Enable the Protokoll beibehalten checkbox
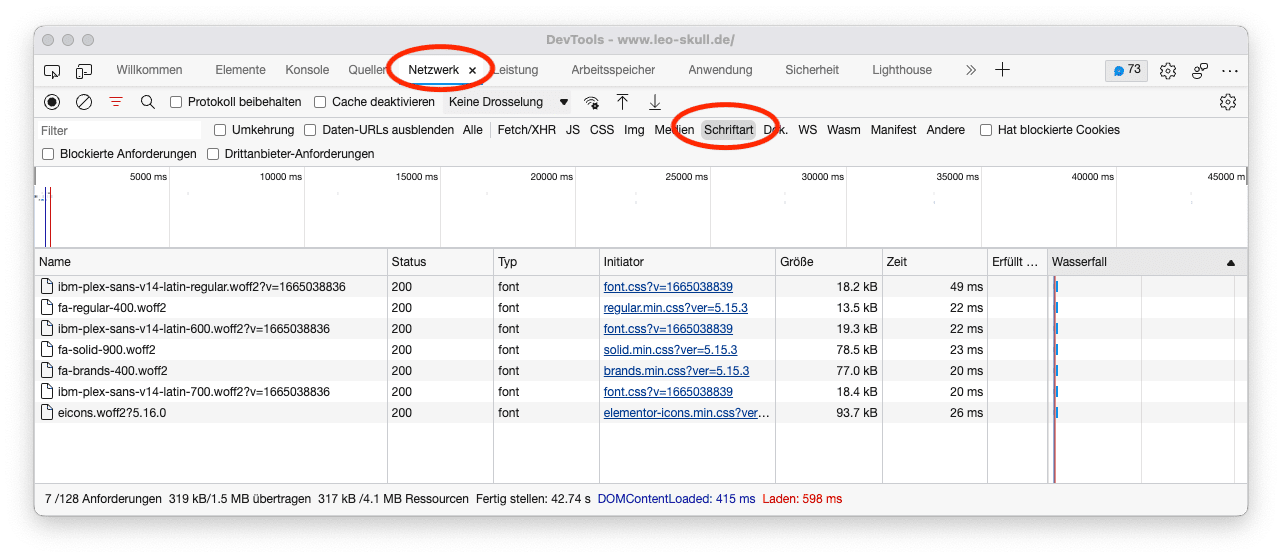This screenshot has width=1282, height=558. point(176,102)
